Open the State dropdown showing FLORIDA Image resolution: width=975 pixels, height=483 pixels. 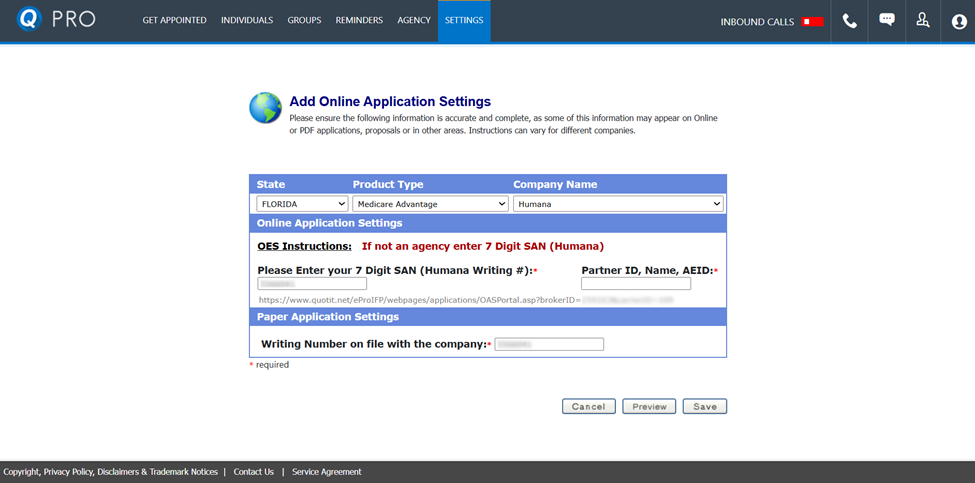click(x=302, y=204)
